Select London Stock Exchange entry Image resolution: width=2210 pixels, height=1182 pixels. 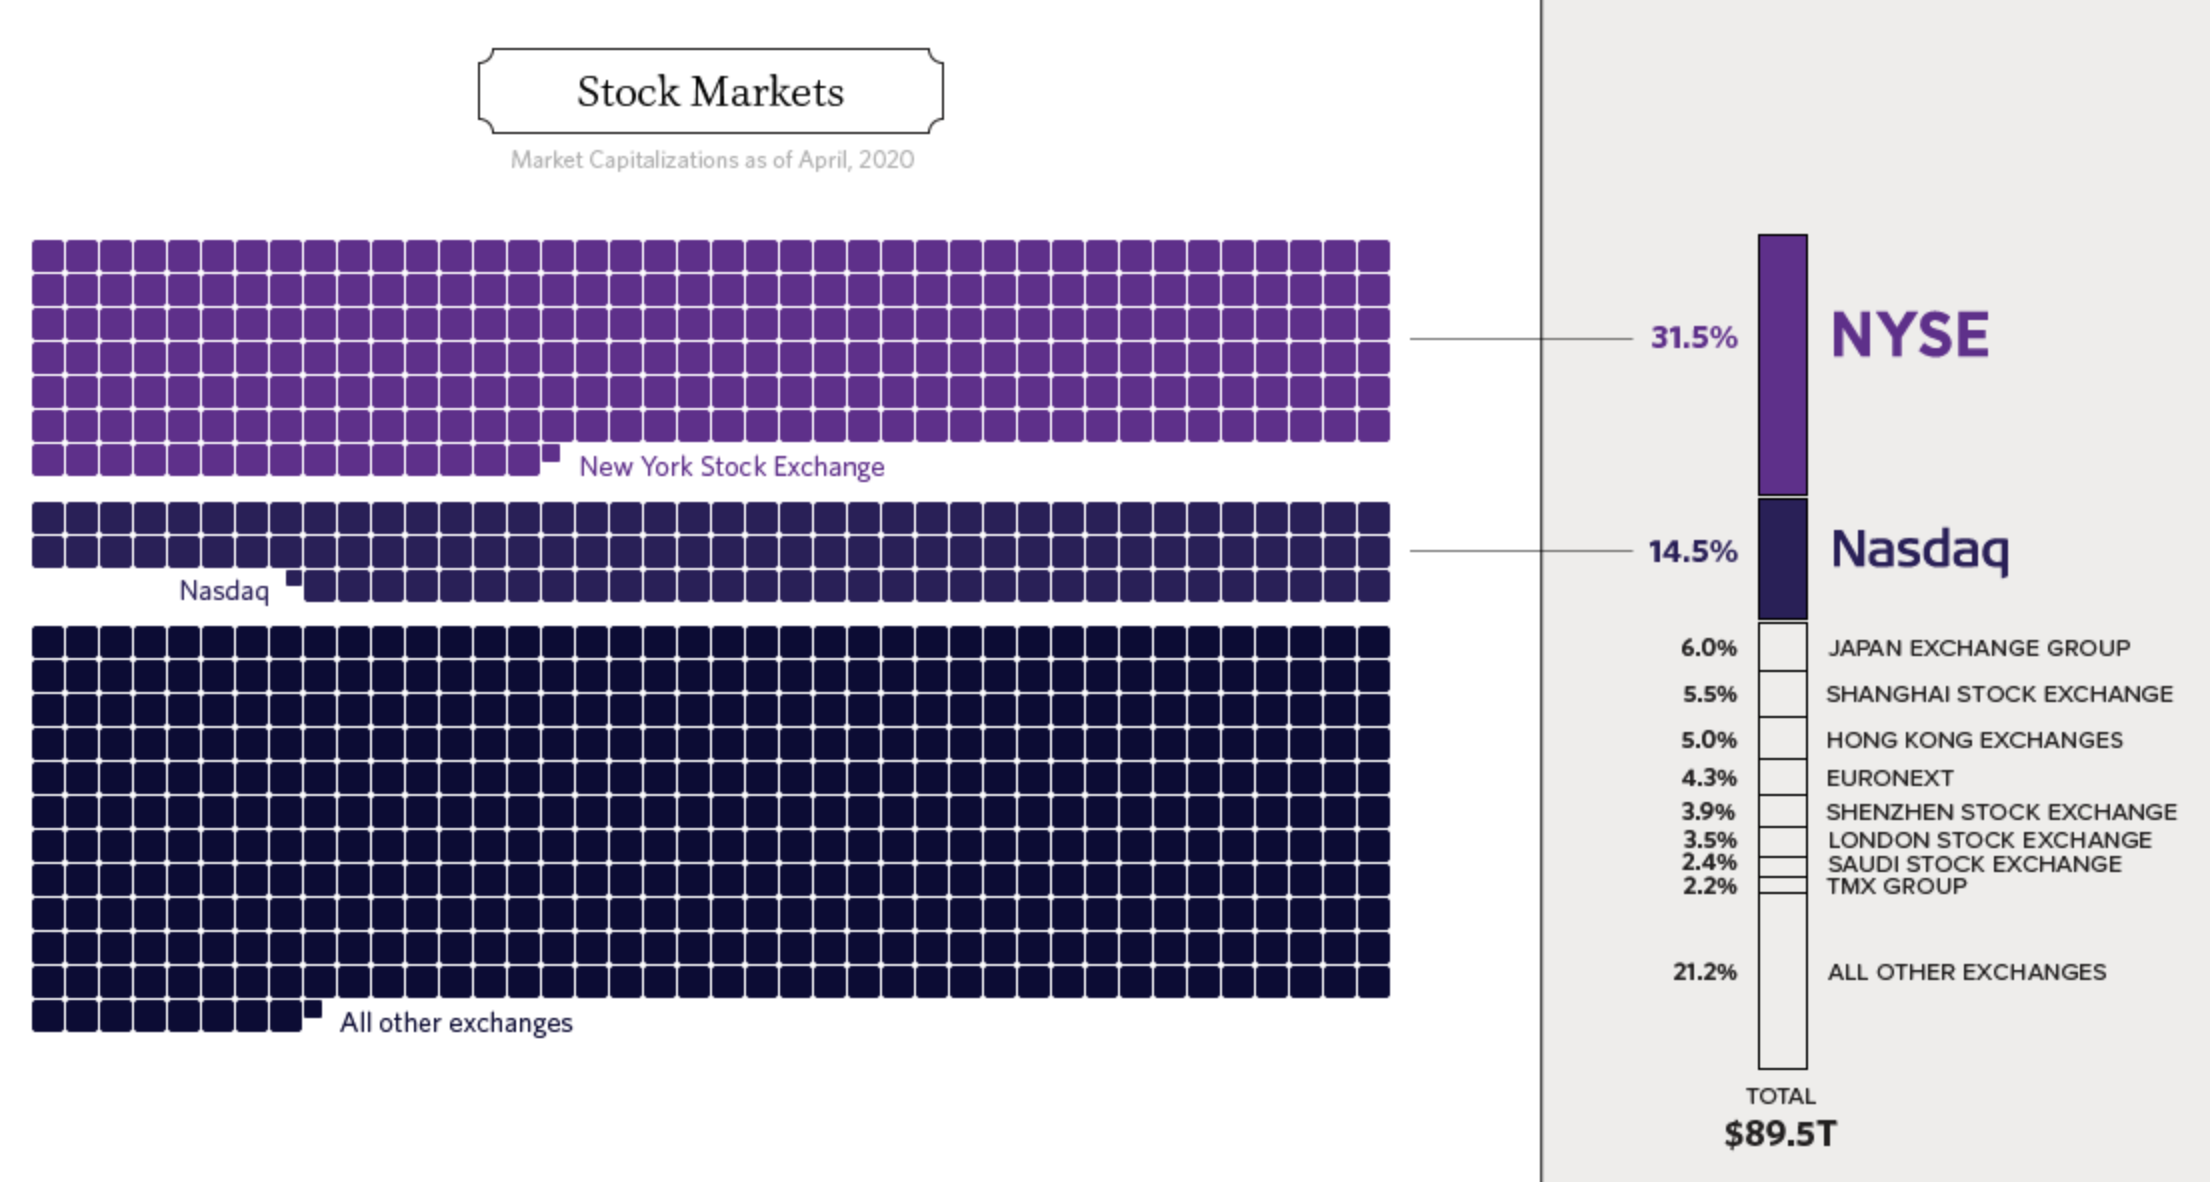coord(1989,840)
